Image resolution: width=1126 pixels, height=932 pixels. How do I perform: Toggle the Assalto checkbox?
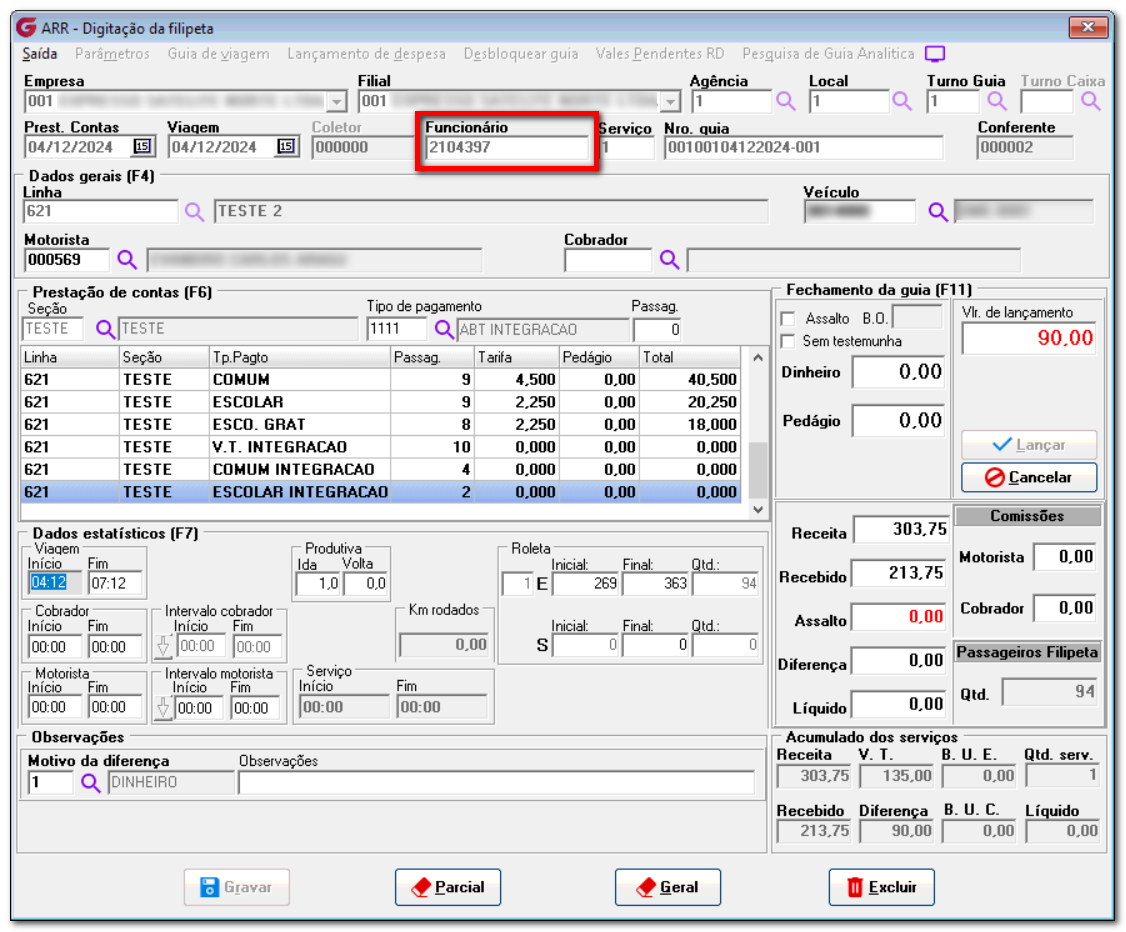[788, 318]
